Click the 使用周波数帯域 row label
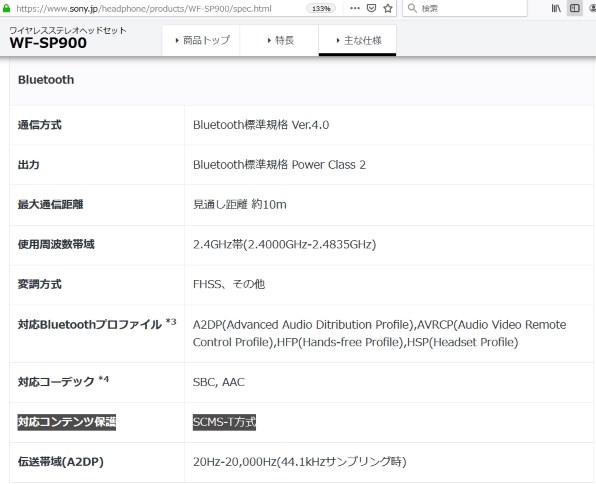 (56, 244)
